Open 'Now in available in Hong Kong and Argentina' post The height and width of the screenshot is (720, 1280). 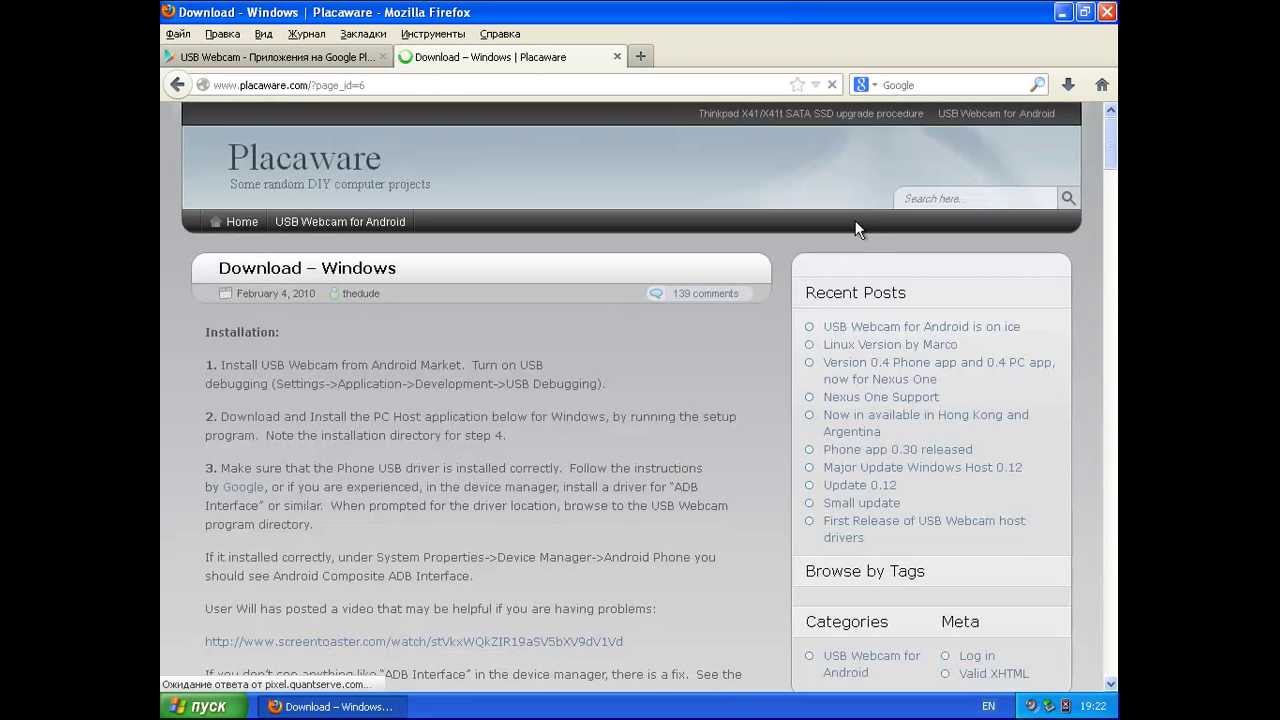[x=926, y=423]
